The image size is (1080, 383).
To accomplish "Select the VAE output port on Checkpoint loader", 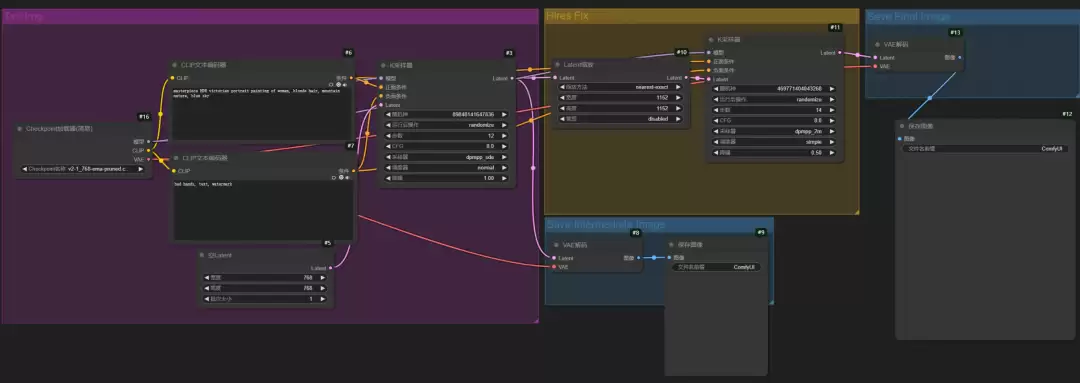I will click(149, 159).
